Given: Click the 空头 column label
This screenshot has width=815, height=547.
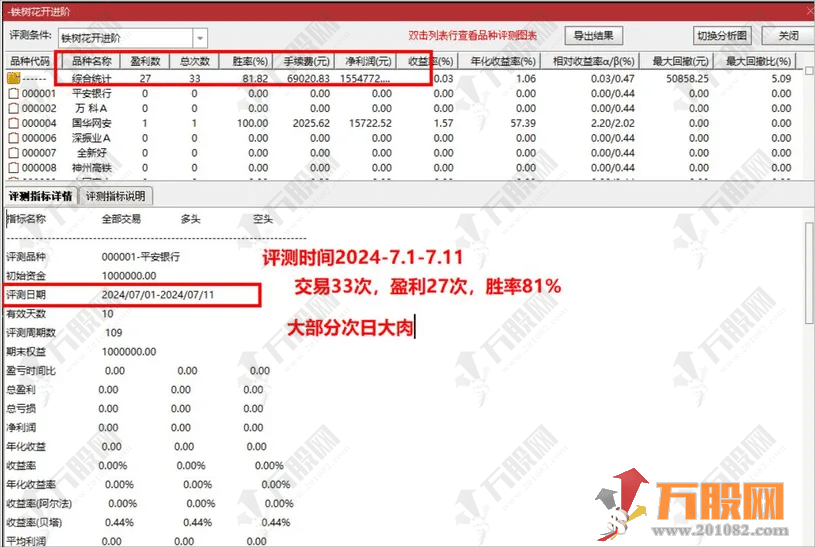Looking at the screenshot, I should [262, 219].
